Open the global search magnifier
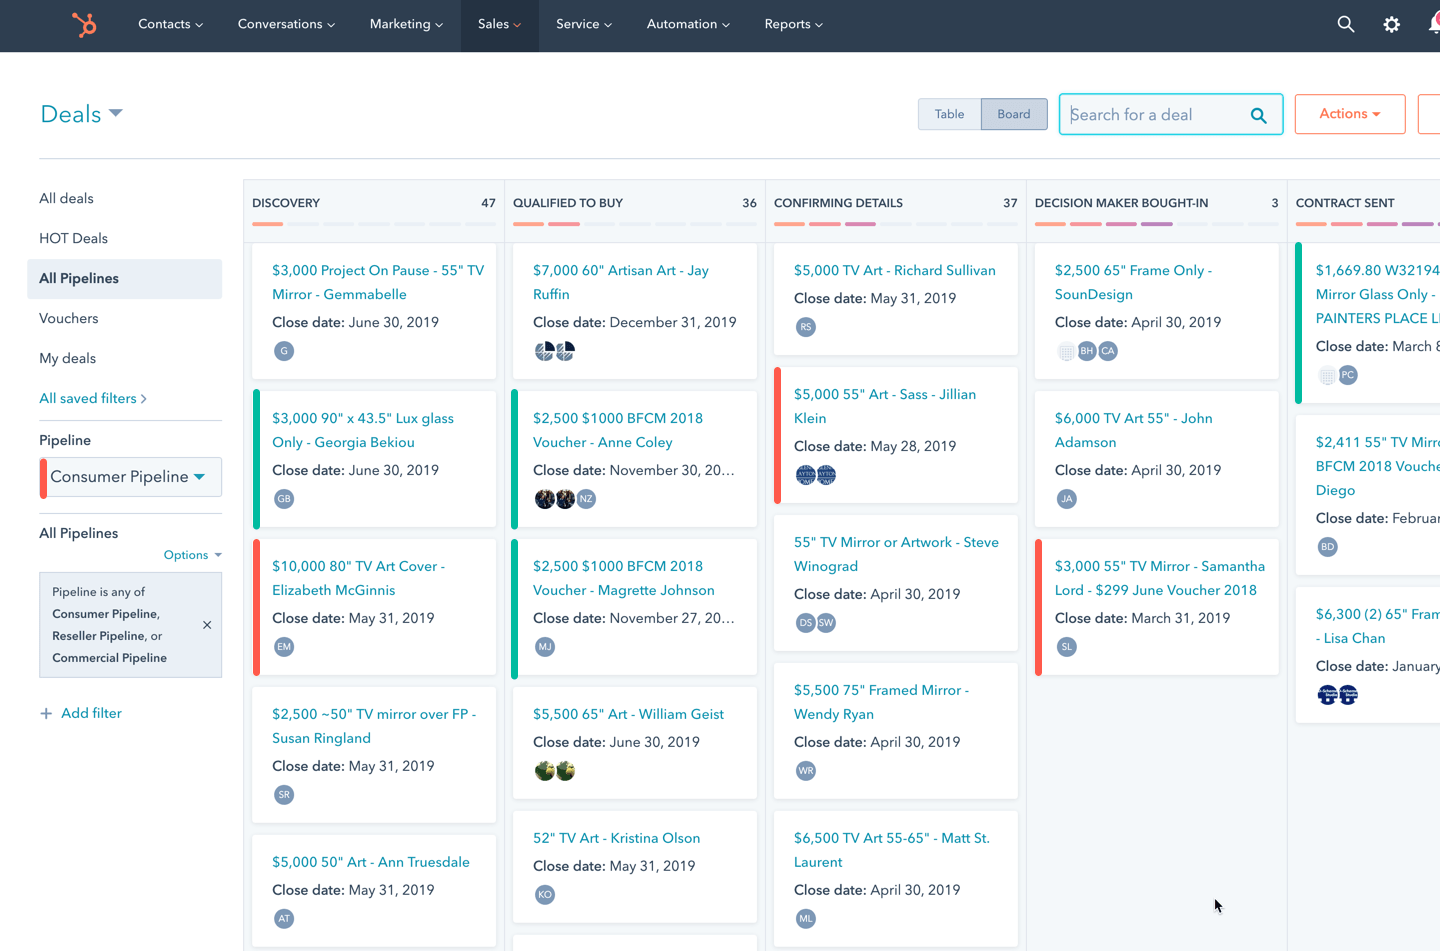Image resolution: width=1440 pixels, height=951 pixels. click(x=1345, y=24)
